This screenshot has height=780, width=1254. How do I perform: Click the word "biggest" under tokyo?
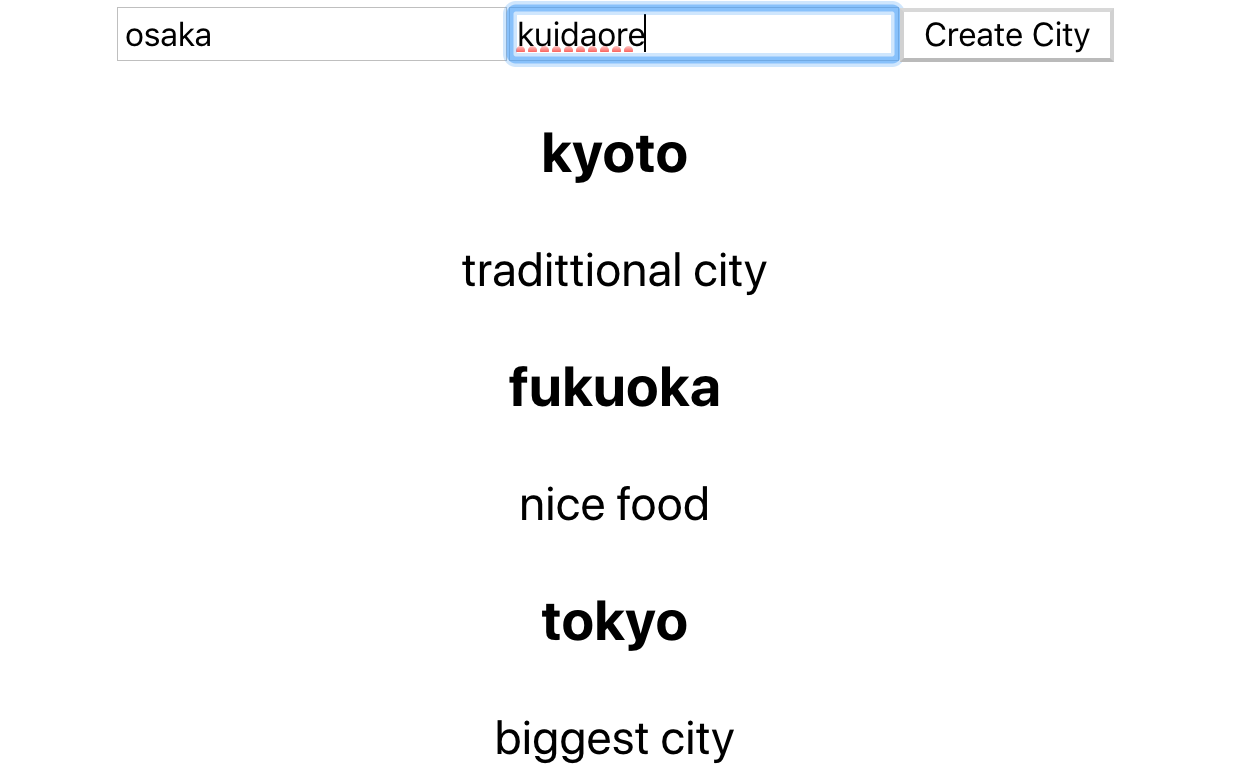point(572,739)
